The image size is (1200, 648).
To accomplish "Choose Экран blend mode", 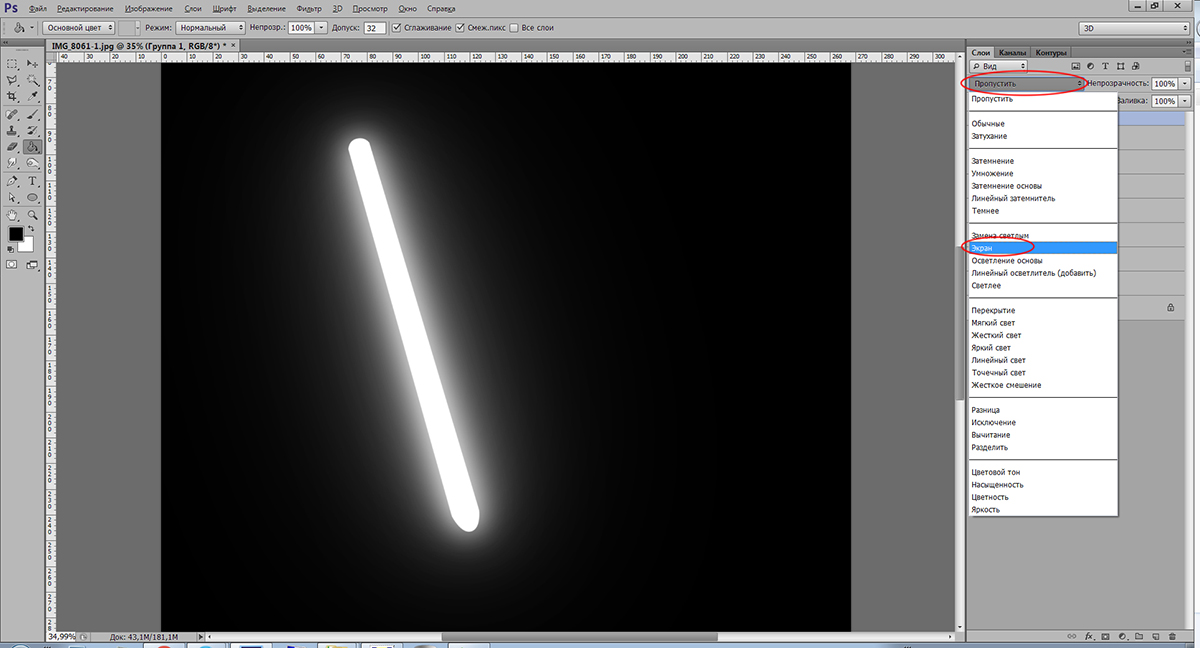I will [1042, 247].
